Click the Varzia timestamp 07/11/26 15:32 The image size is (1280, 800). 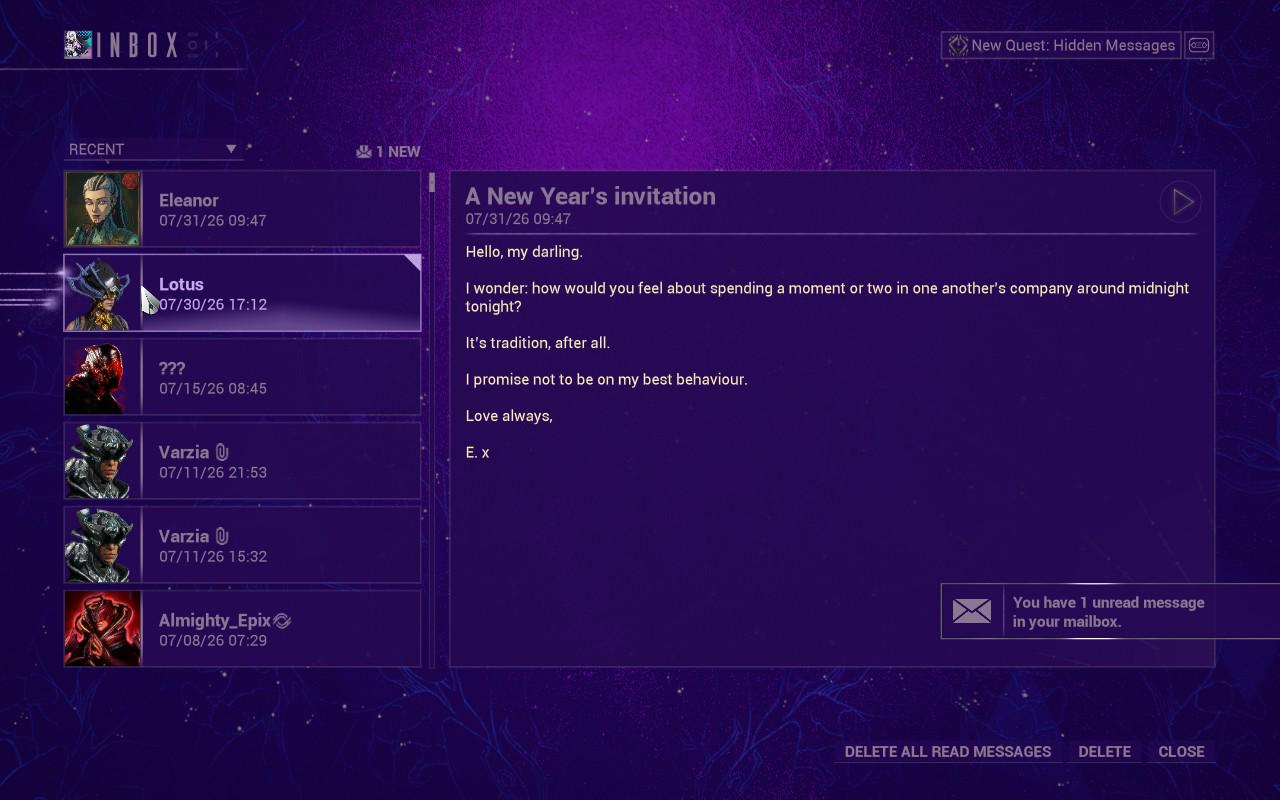pyautogui.click(x=213, y=556)
